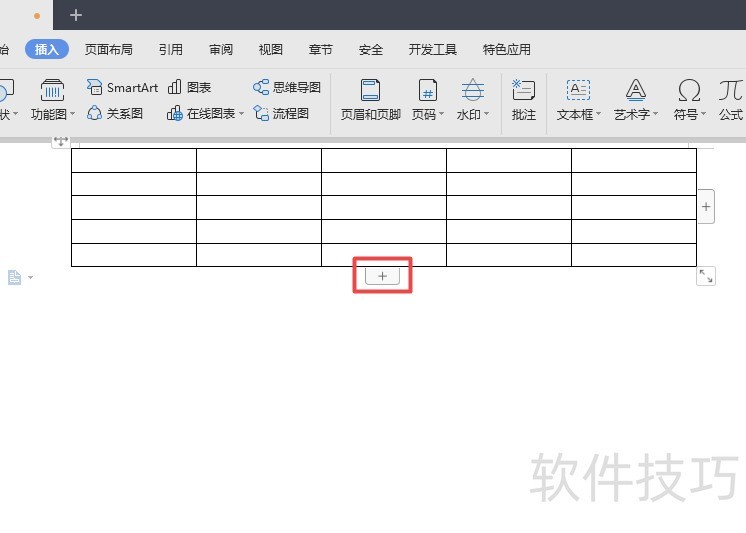Click the 文本框 text box icon
This screenshot has width=746, height=533.
click(578, 90)
